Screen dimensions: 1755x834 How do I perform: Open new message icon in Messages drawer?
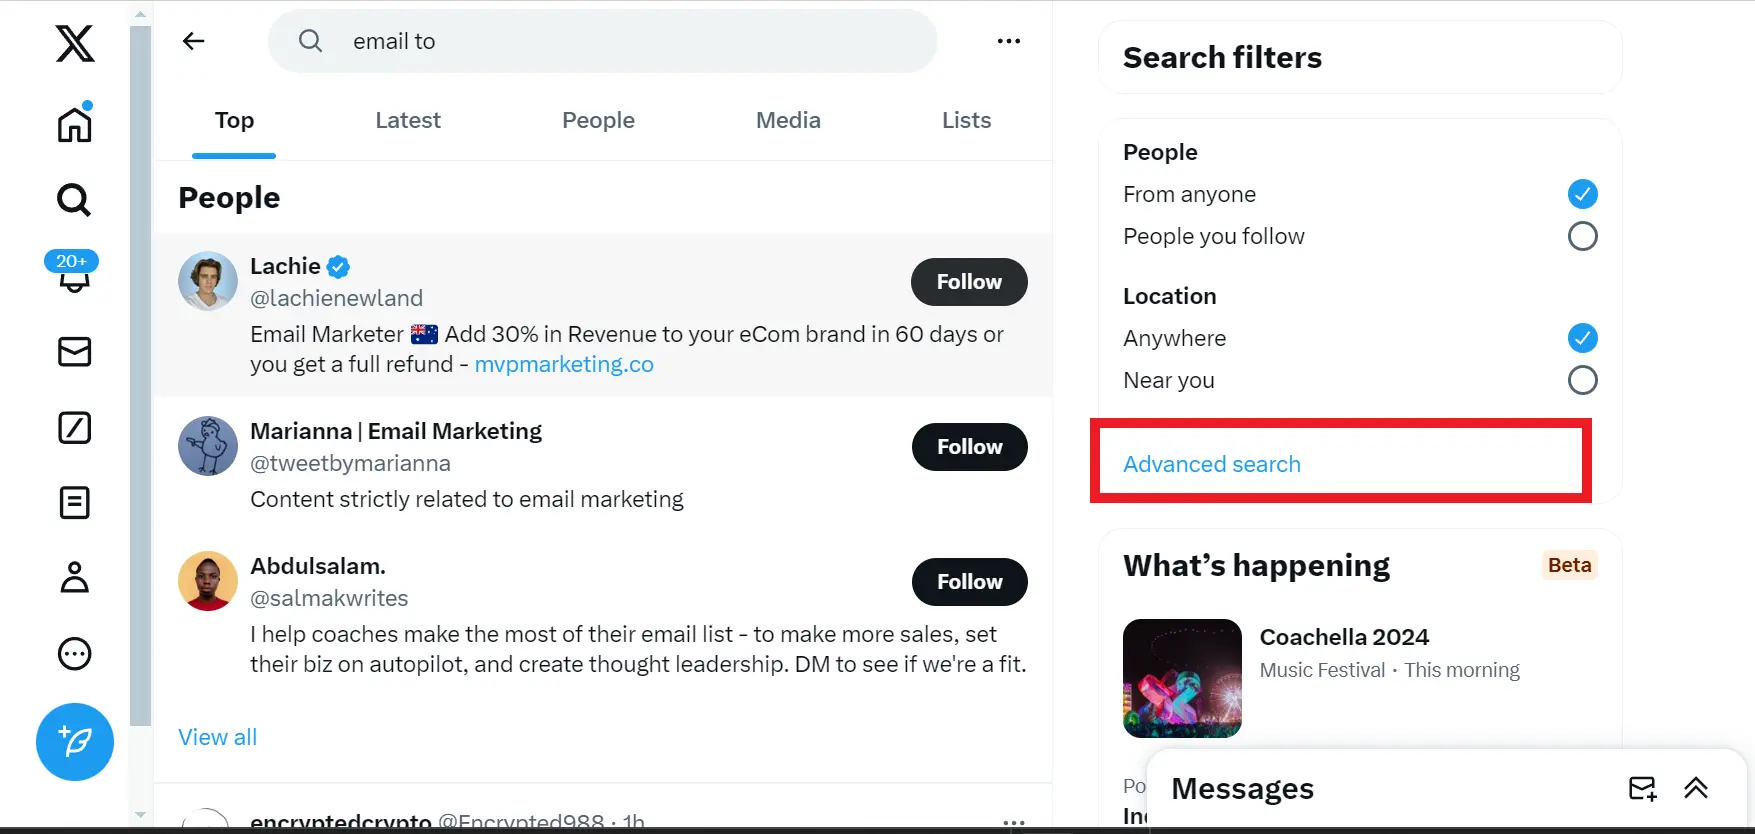point(1642,789)
